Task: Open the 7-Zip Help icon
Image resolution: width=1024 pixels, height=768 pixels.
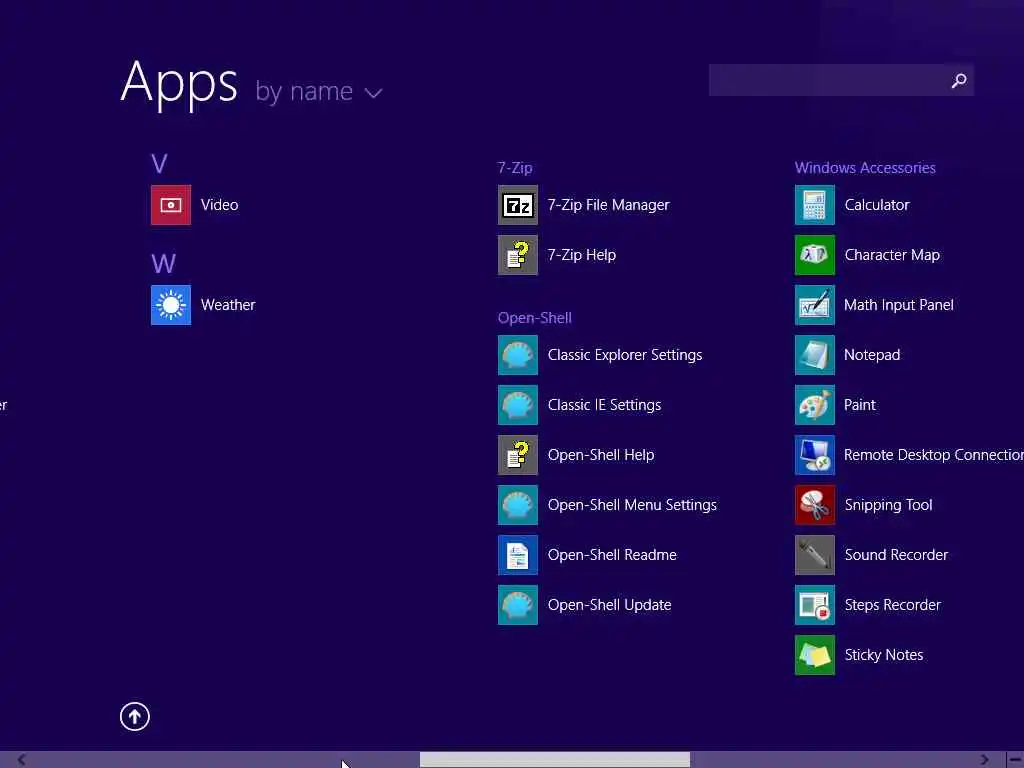Action: pyautogui.click(x=518, y=255)
